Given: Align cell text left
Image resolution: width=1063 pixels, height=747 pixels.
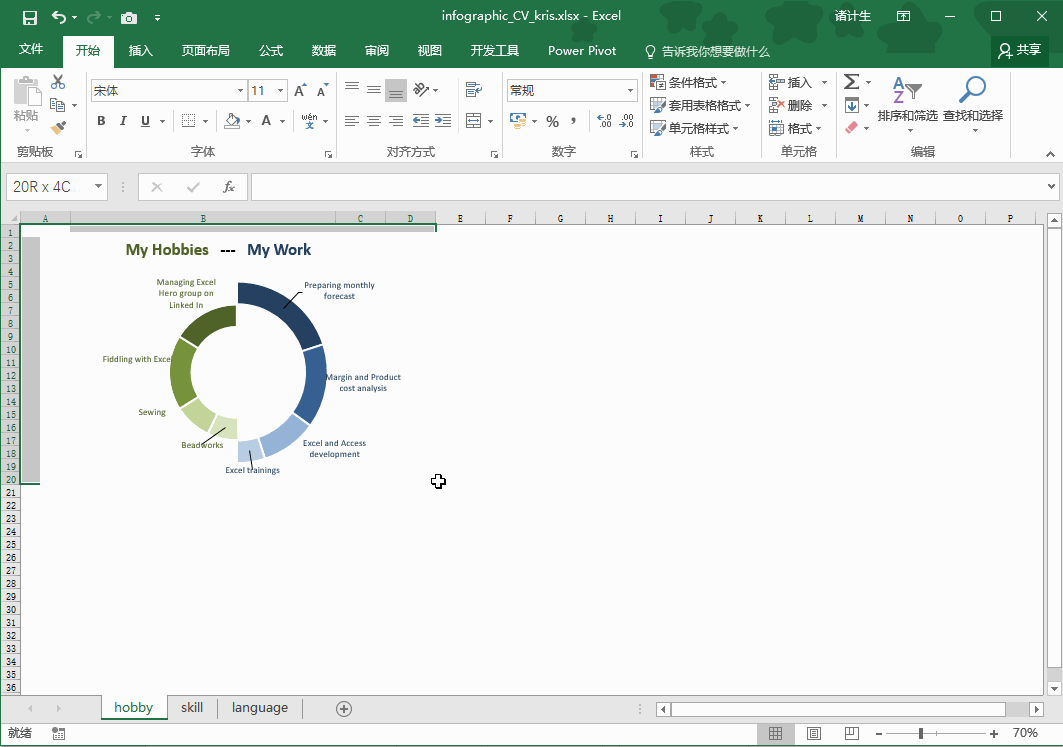Looking at the screenshot, I should [352, 121].
